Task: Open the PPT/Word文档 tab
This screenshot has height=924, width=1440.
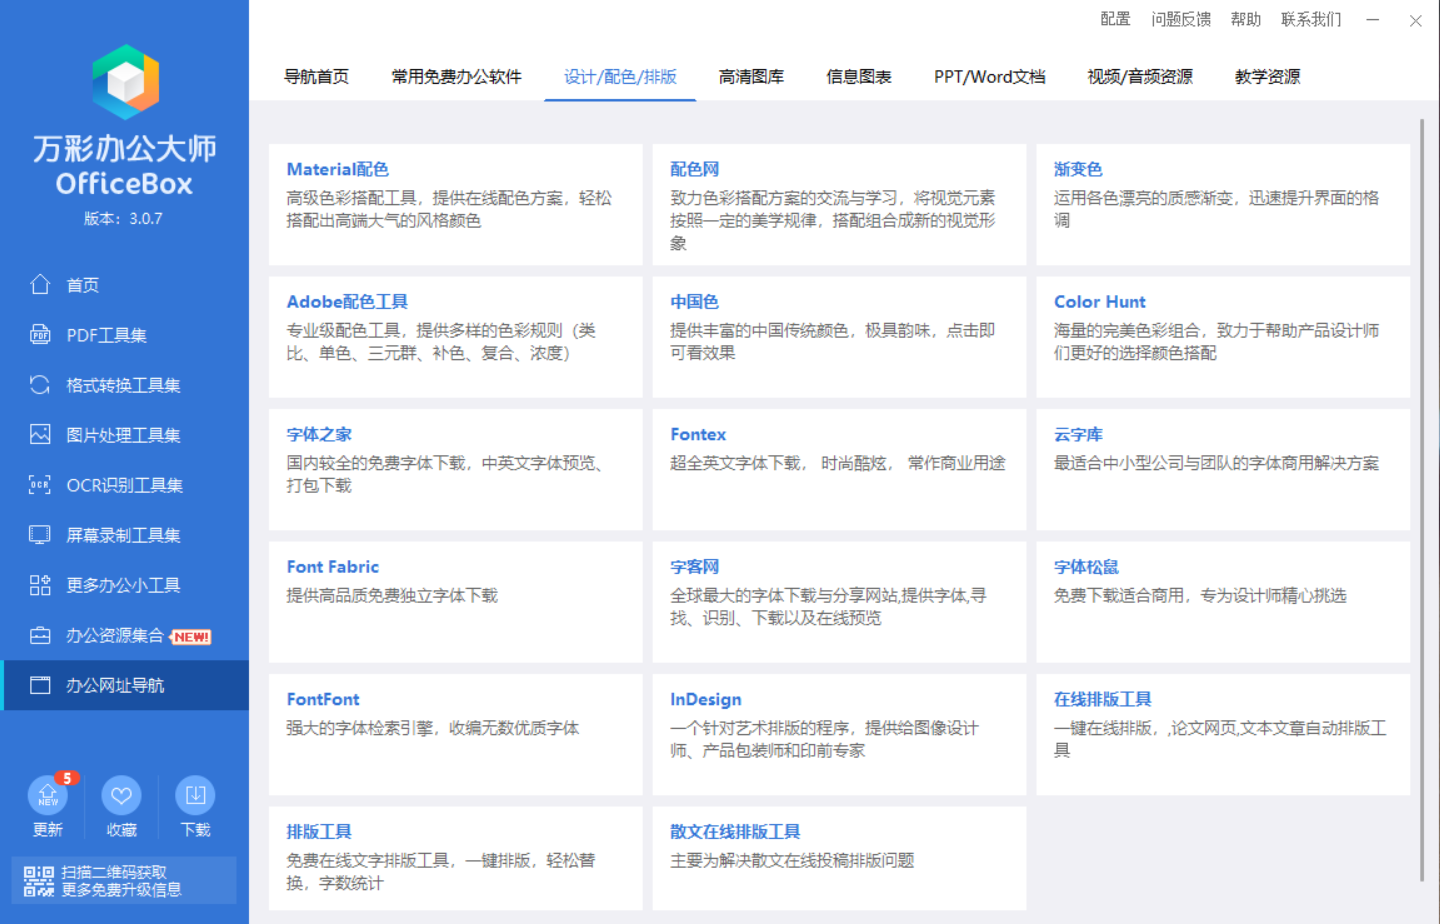Action: [989, 77]
